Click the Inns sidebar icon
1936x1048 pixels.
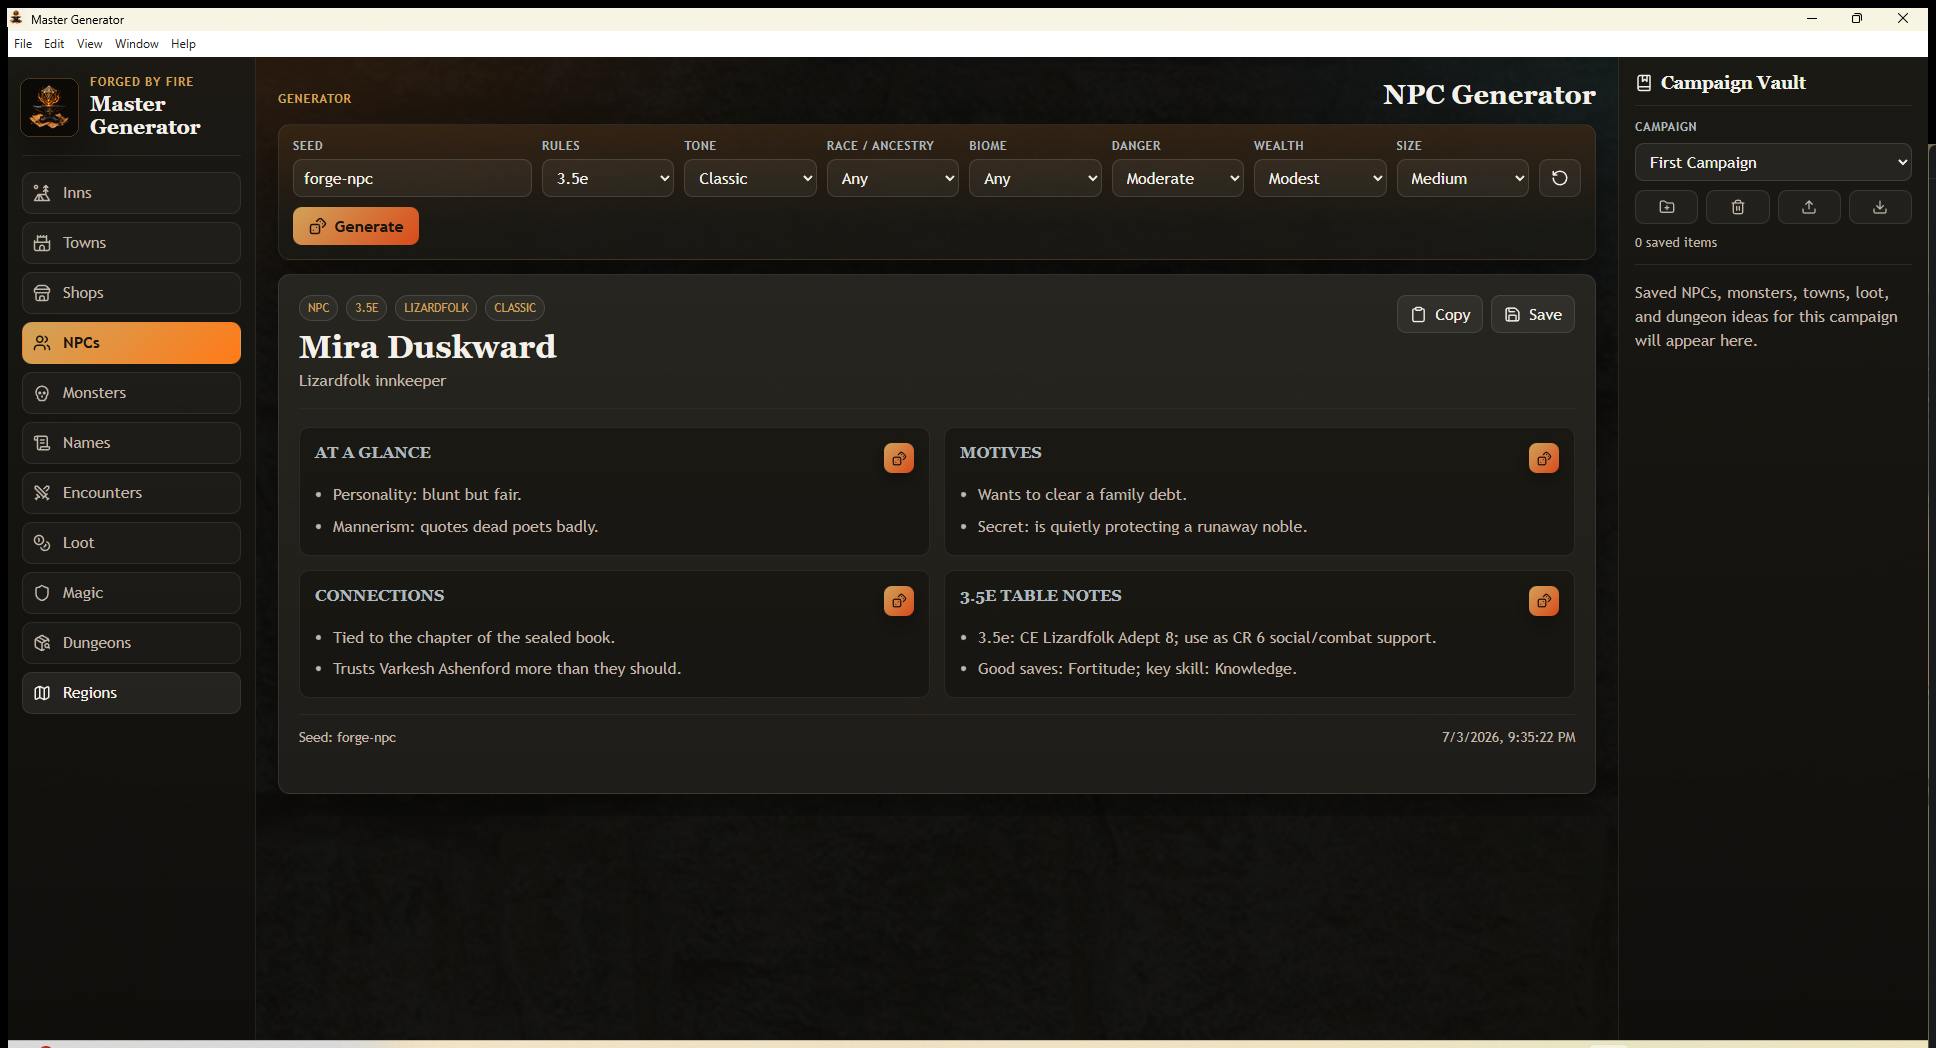click(x=42, y=193)
